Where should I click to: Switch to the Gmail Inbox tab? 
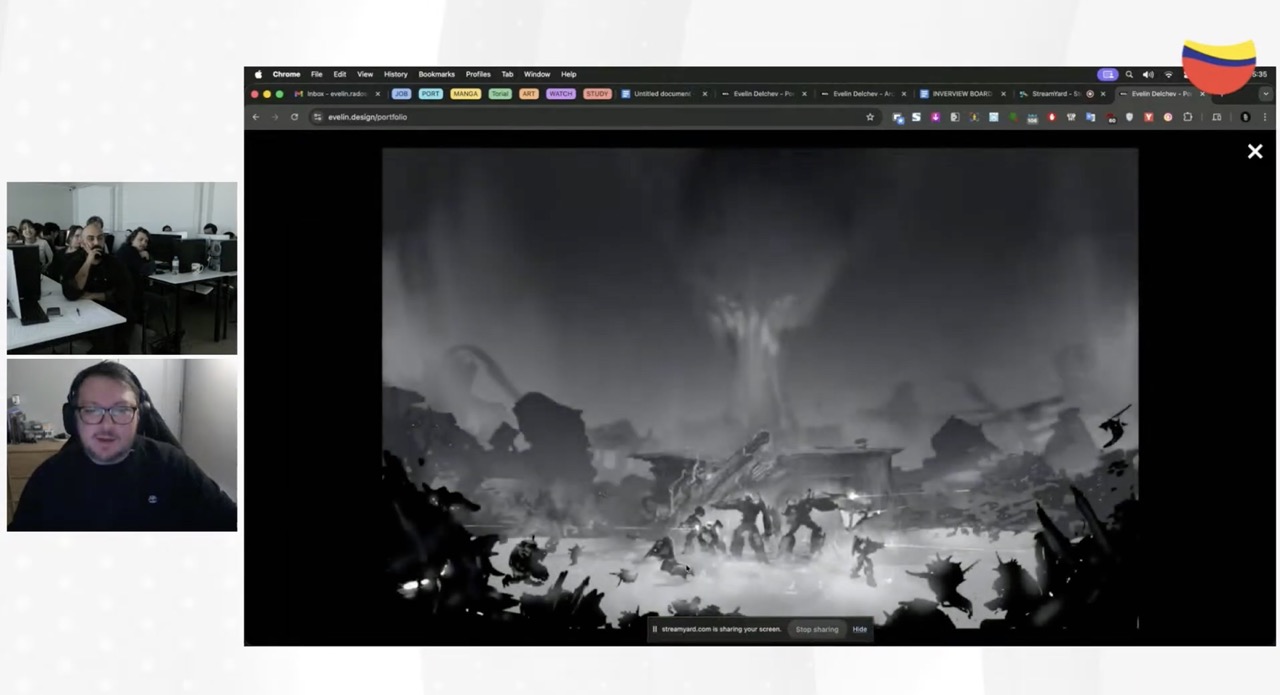coord(335,94)
